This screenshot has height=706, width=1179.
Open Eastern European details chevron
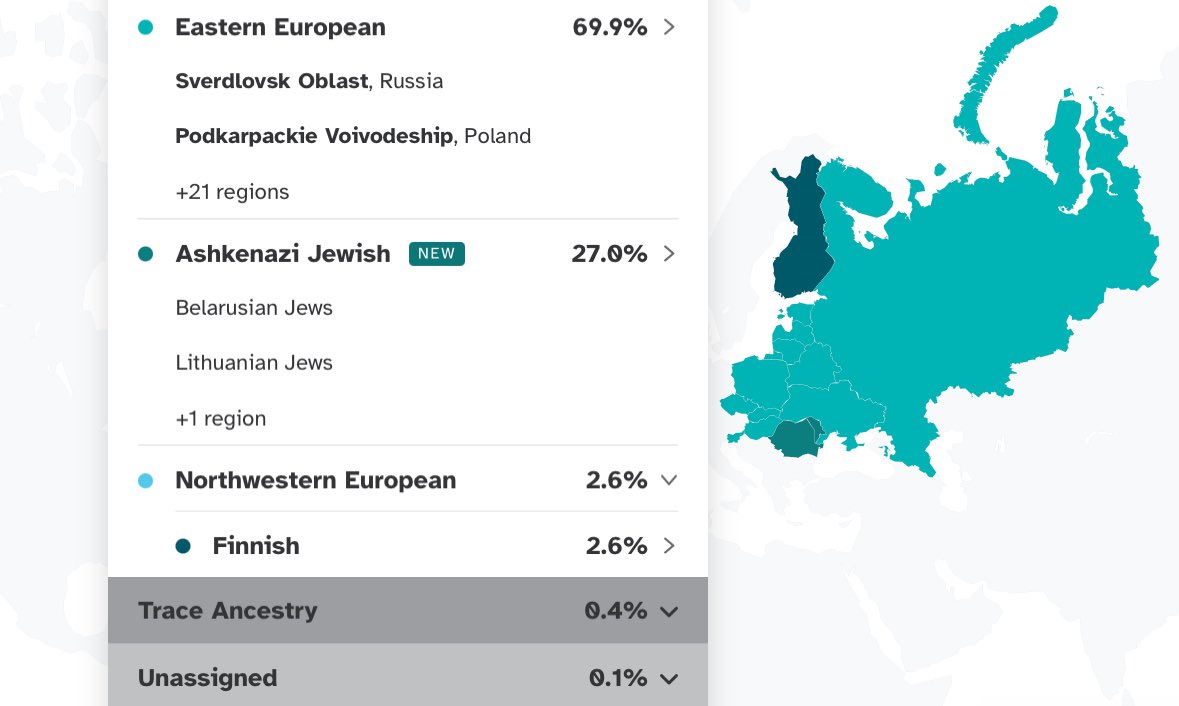tap(669, 27)
